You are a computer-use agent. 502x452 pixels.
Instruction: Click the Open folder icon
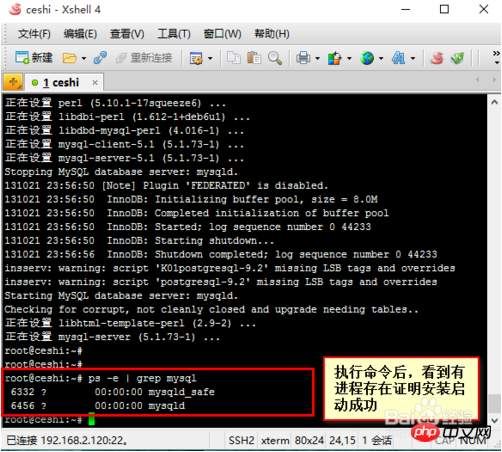pyautogui.click(x=69, y=58)
